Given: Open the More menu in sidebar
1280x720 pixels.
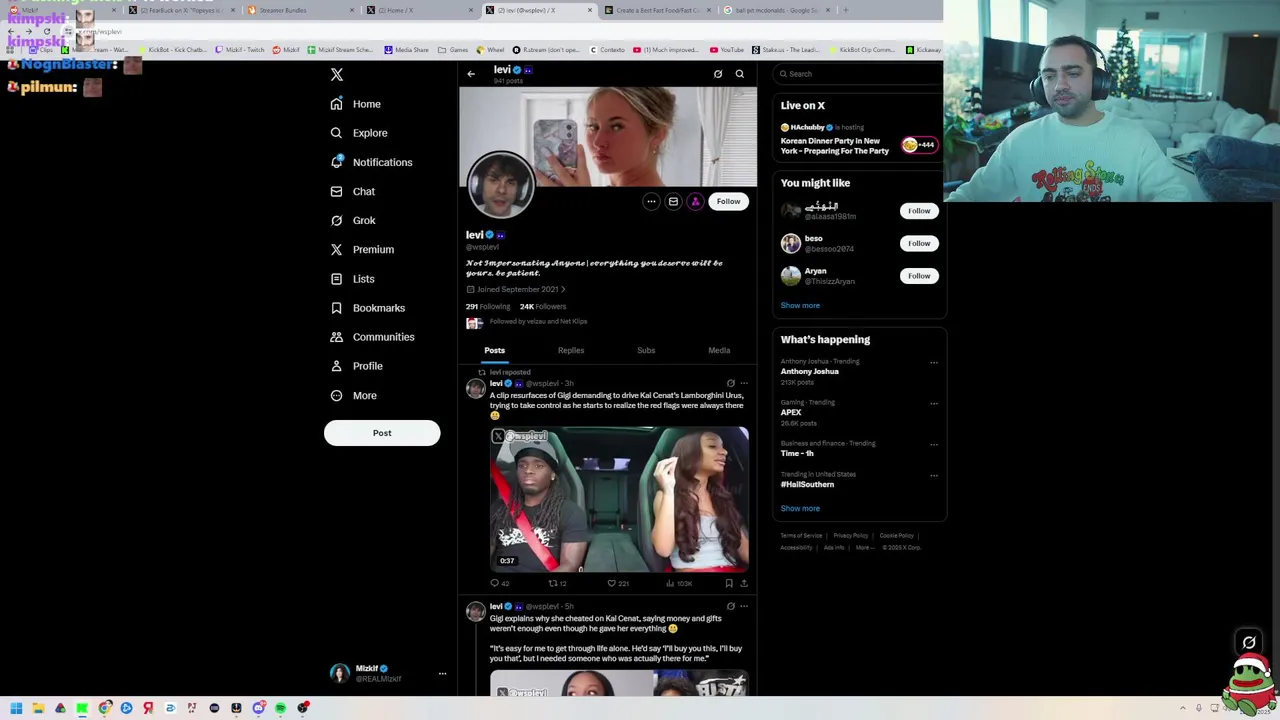Looking at the screenshot, I should click(x=354, y=395).
